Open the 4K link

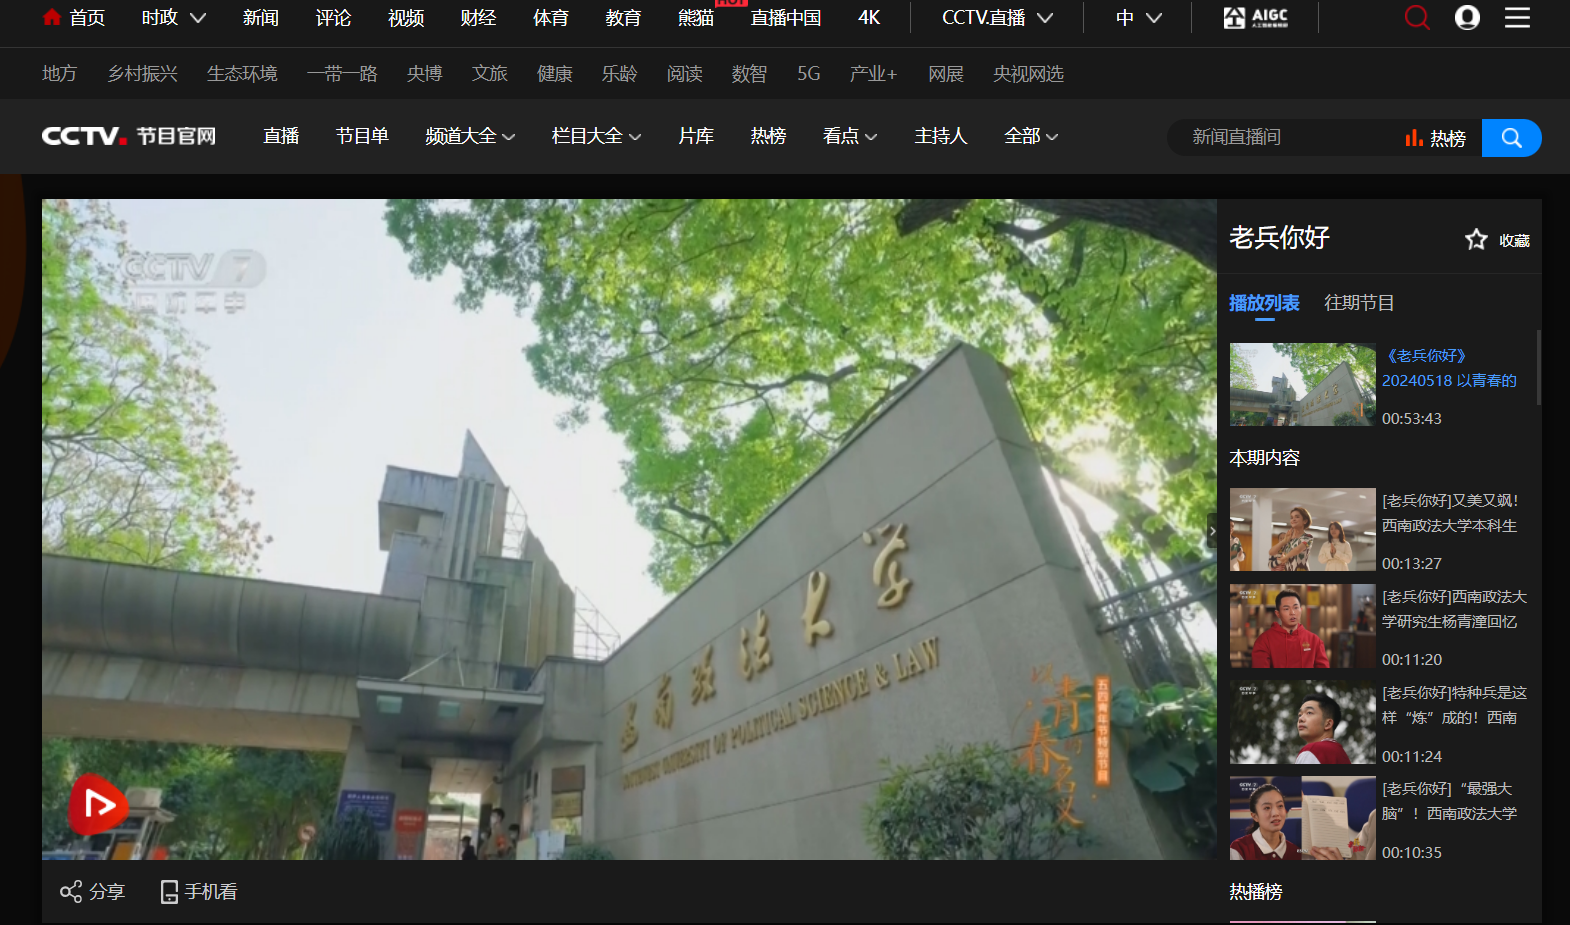(869, 18)
